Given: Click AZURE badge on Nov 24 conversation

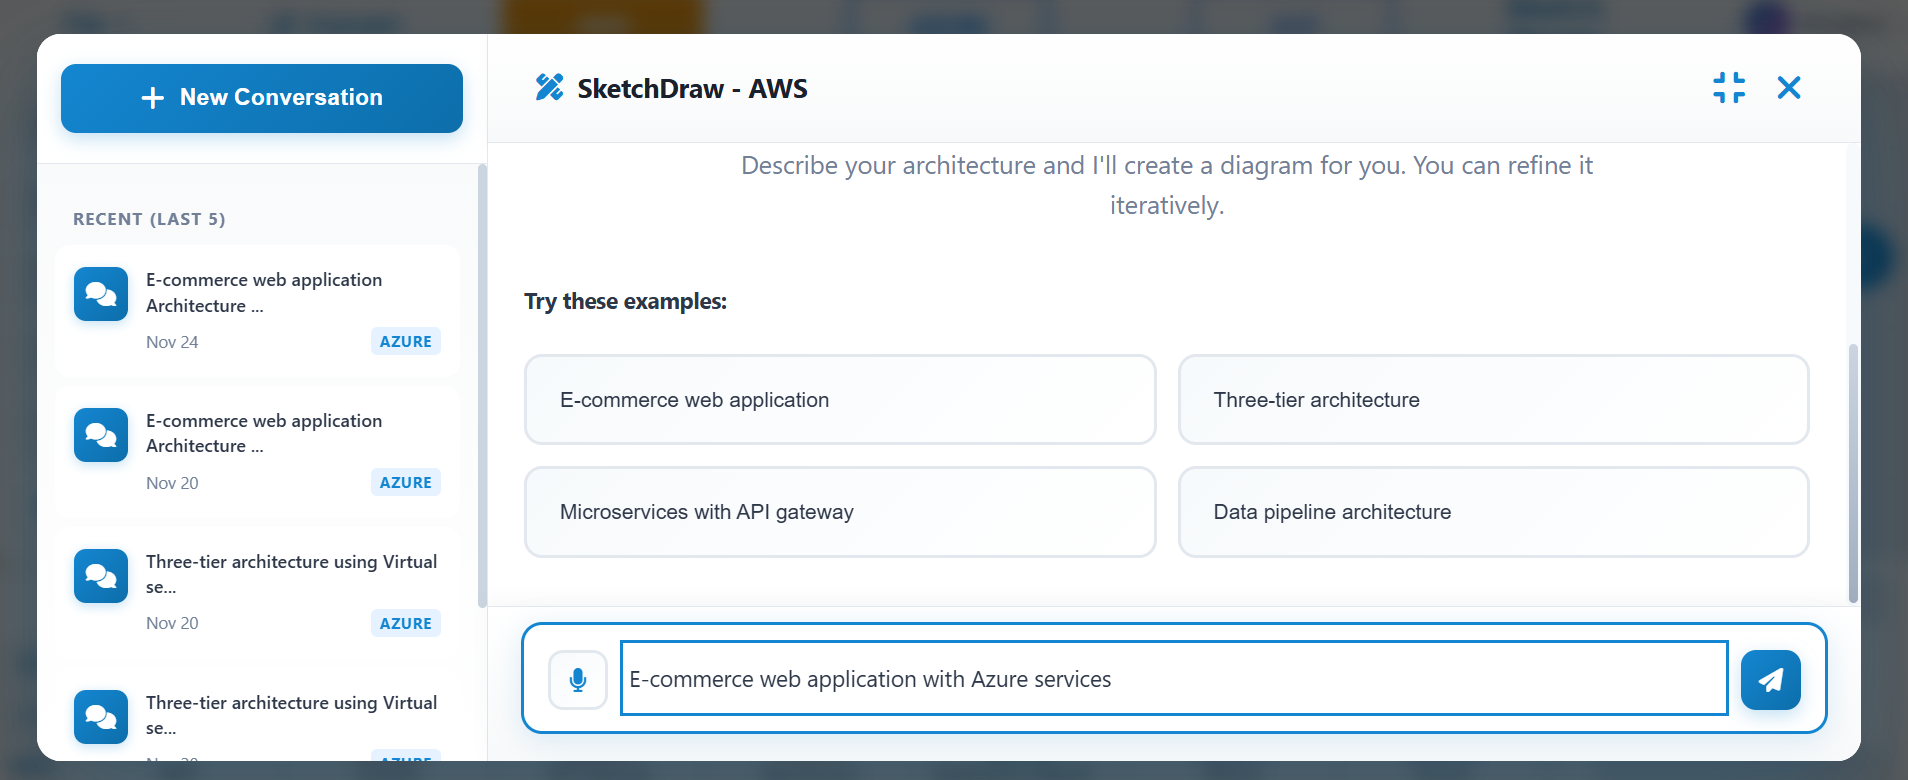Looking at the screenshot, I should coord(406,341).
